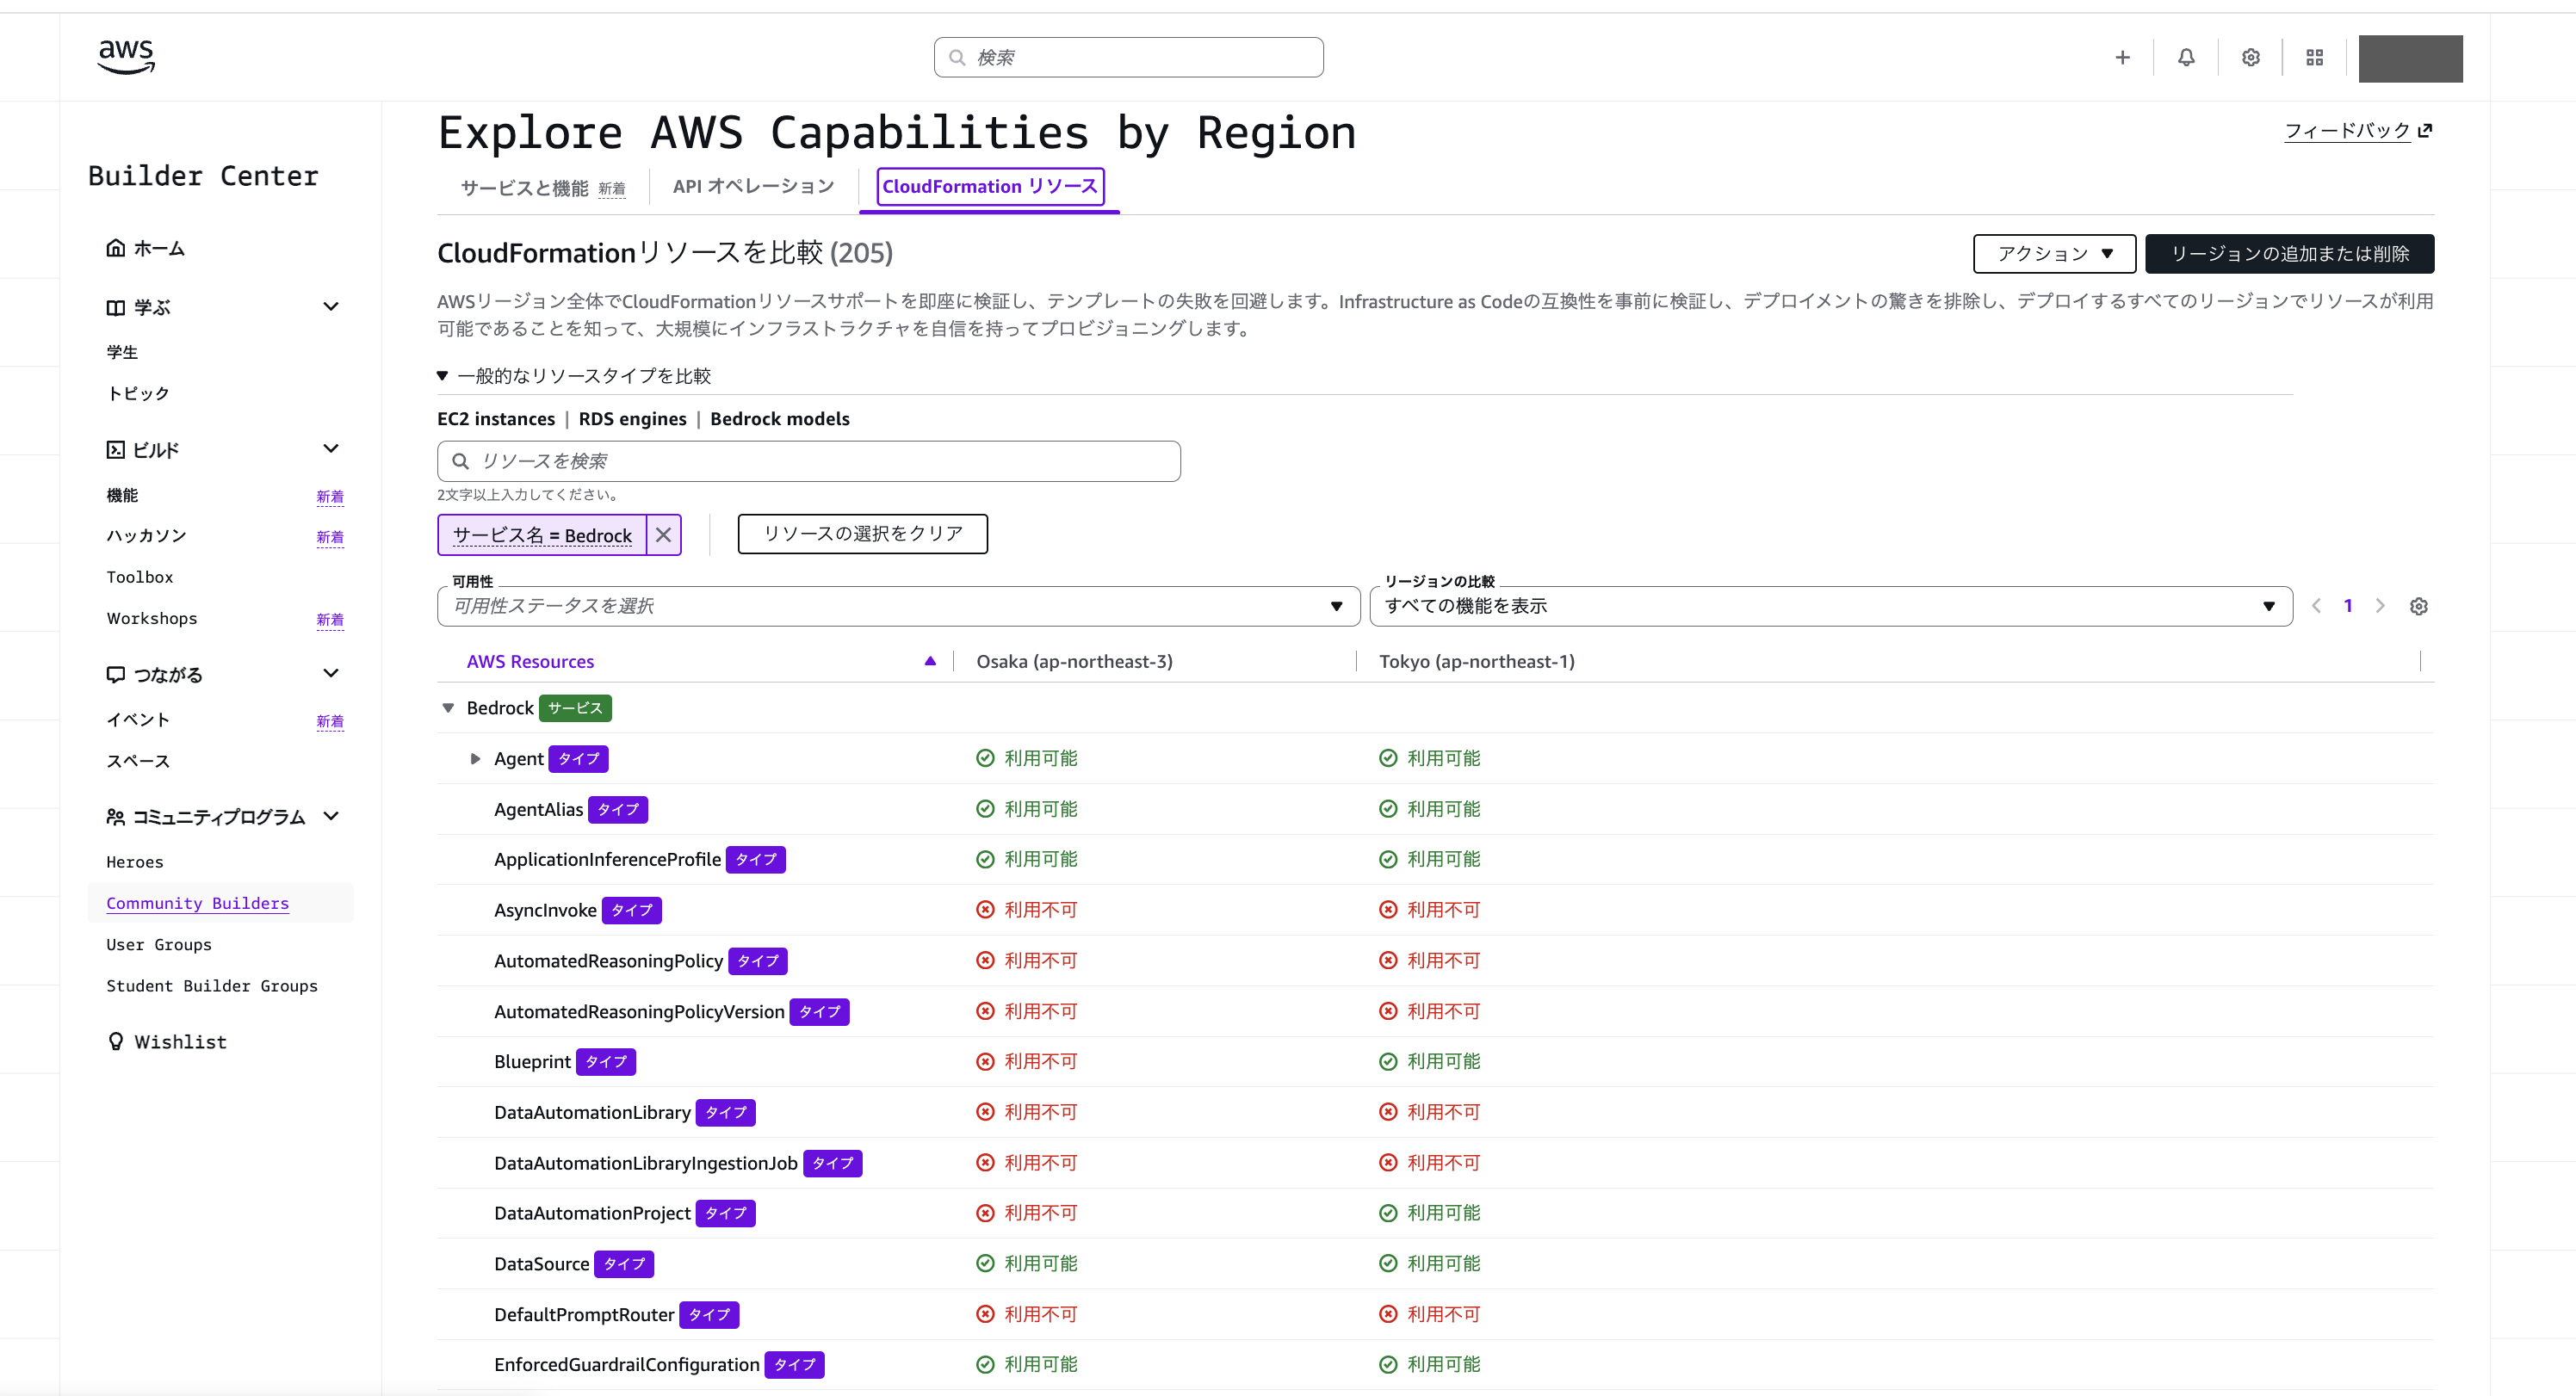Screen dimensions: 2576x1396
Task: Click the Wishlist lightbulb icon
Action: tap(116, 1041)
